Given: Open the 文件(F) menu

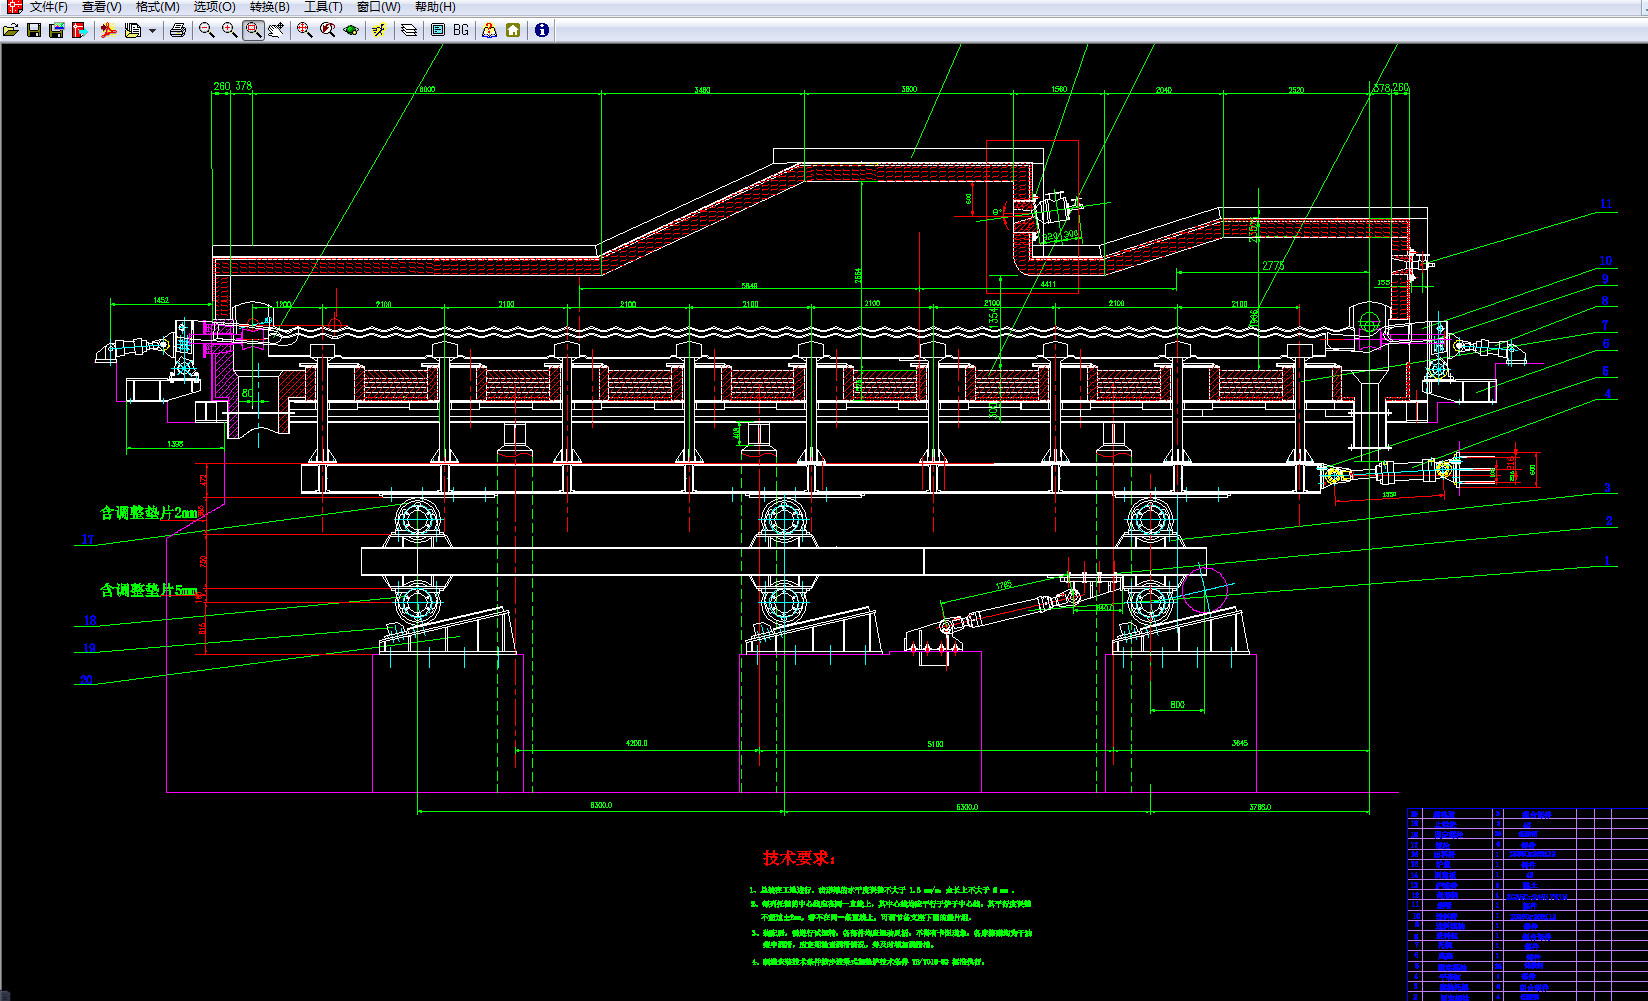Looking at the screenshot, I should point(48,7).
